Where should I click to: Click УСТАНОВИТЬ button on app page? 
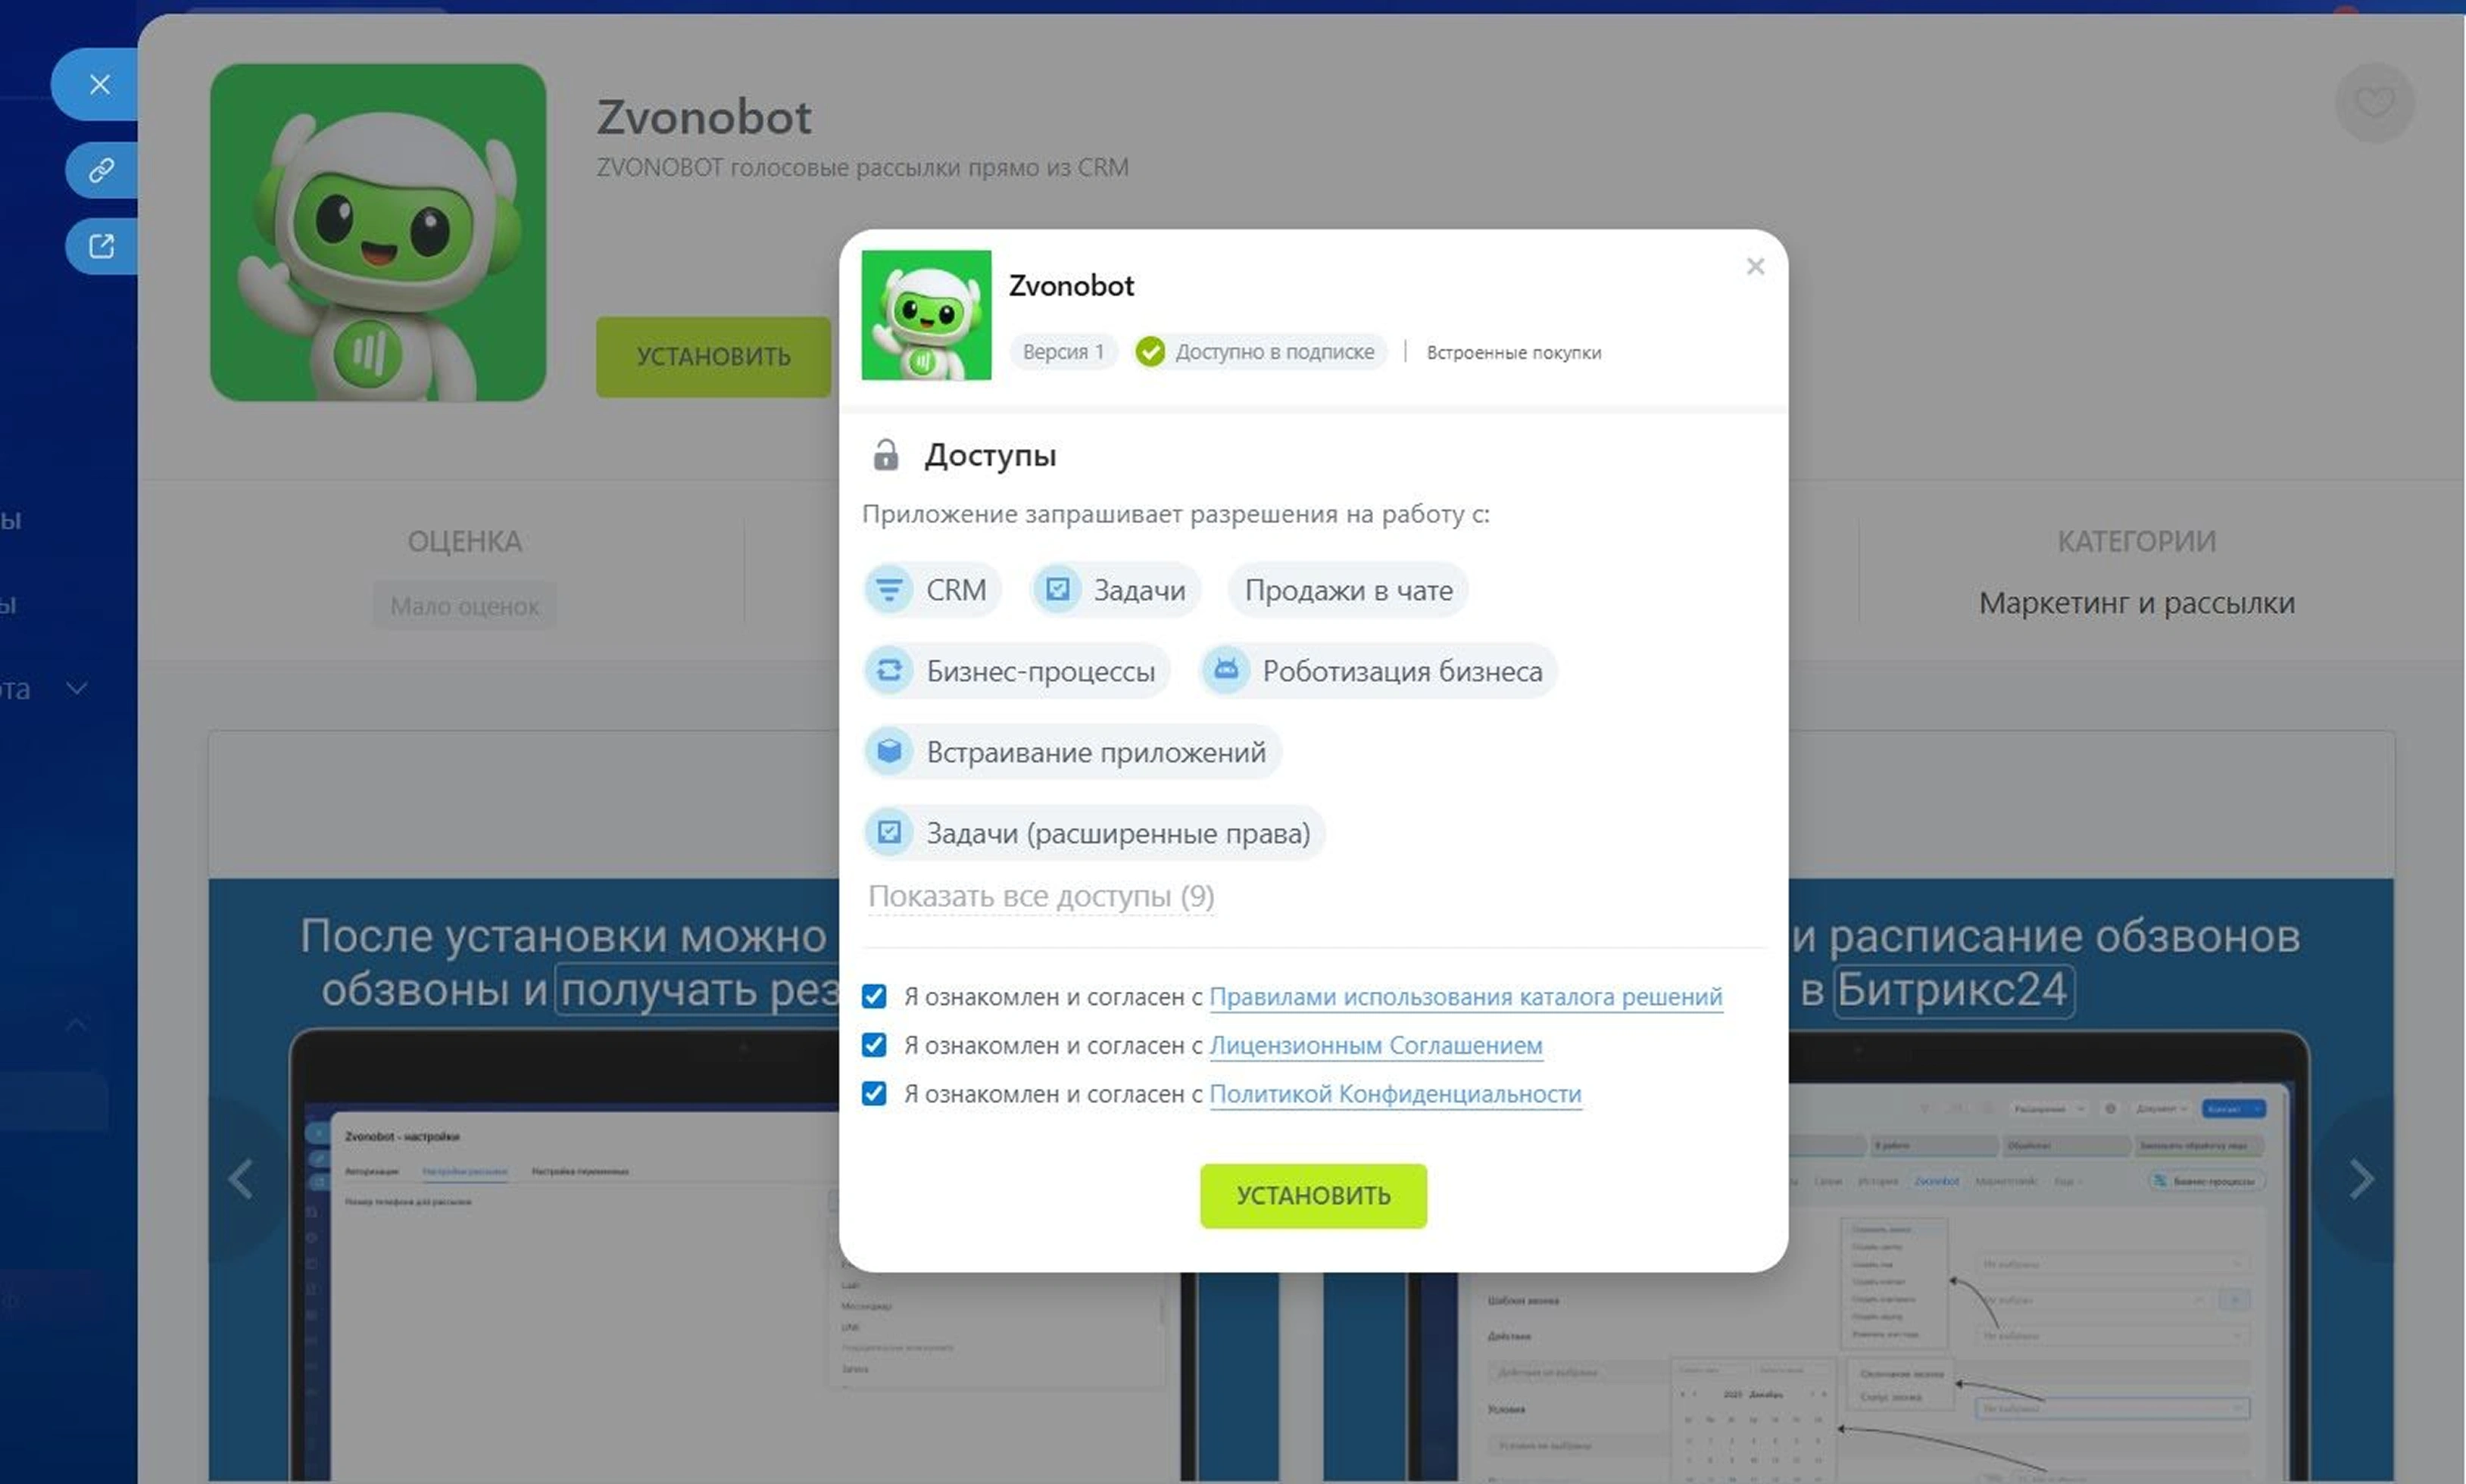713,357
